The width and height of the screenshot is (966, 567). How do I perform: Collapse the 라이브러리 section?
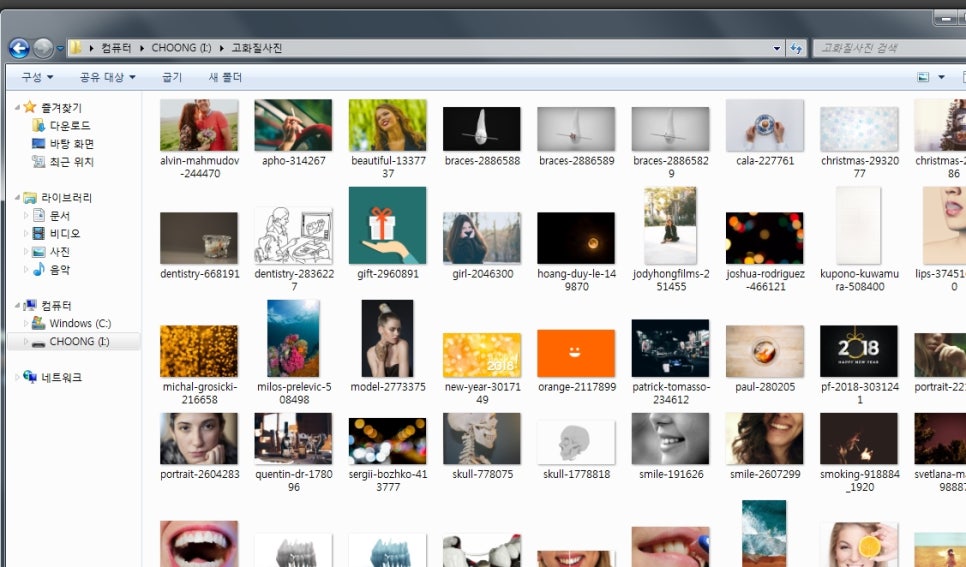pos(17,197)
